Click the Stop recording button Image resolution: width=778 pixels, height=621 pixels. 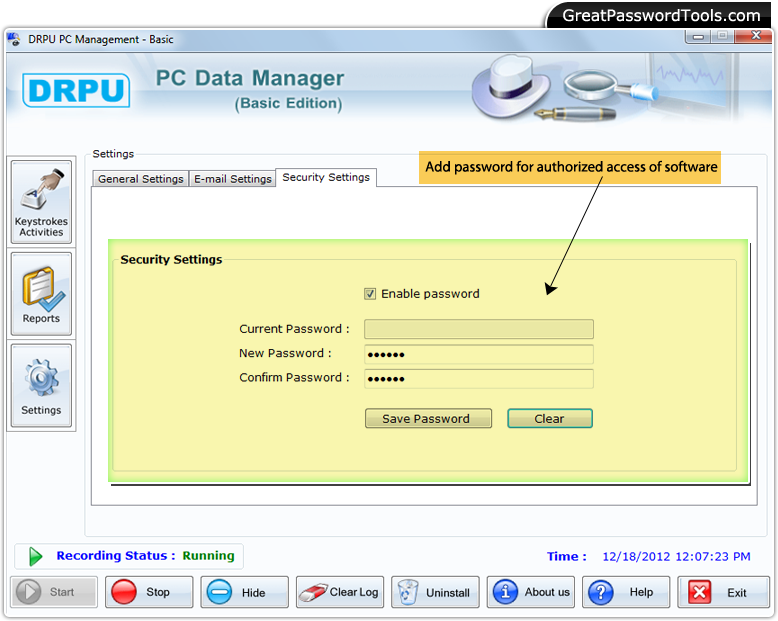pyautogui.click(x=149, y=592)
